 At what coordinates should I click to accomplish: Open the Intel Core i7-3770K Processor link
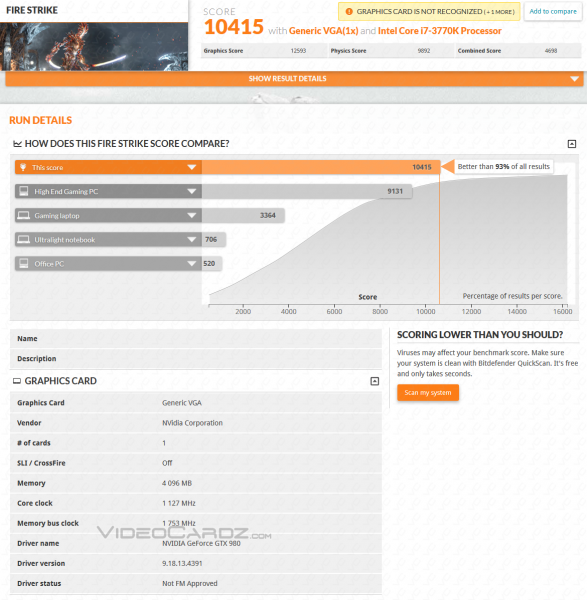pyautogui.click(x=440, y=31)
